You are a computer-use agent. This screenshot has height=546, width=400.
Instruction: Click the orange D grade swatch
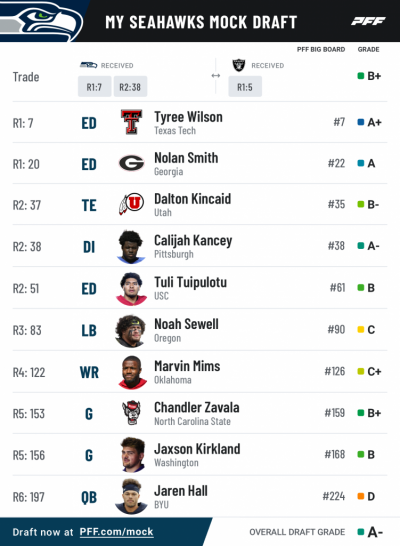click(x=361, y=496)
